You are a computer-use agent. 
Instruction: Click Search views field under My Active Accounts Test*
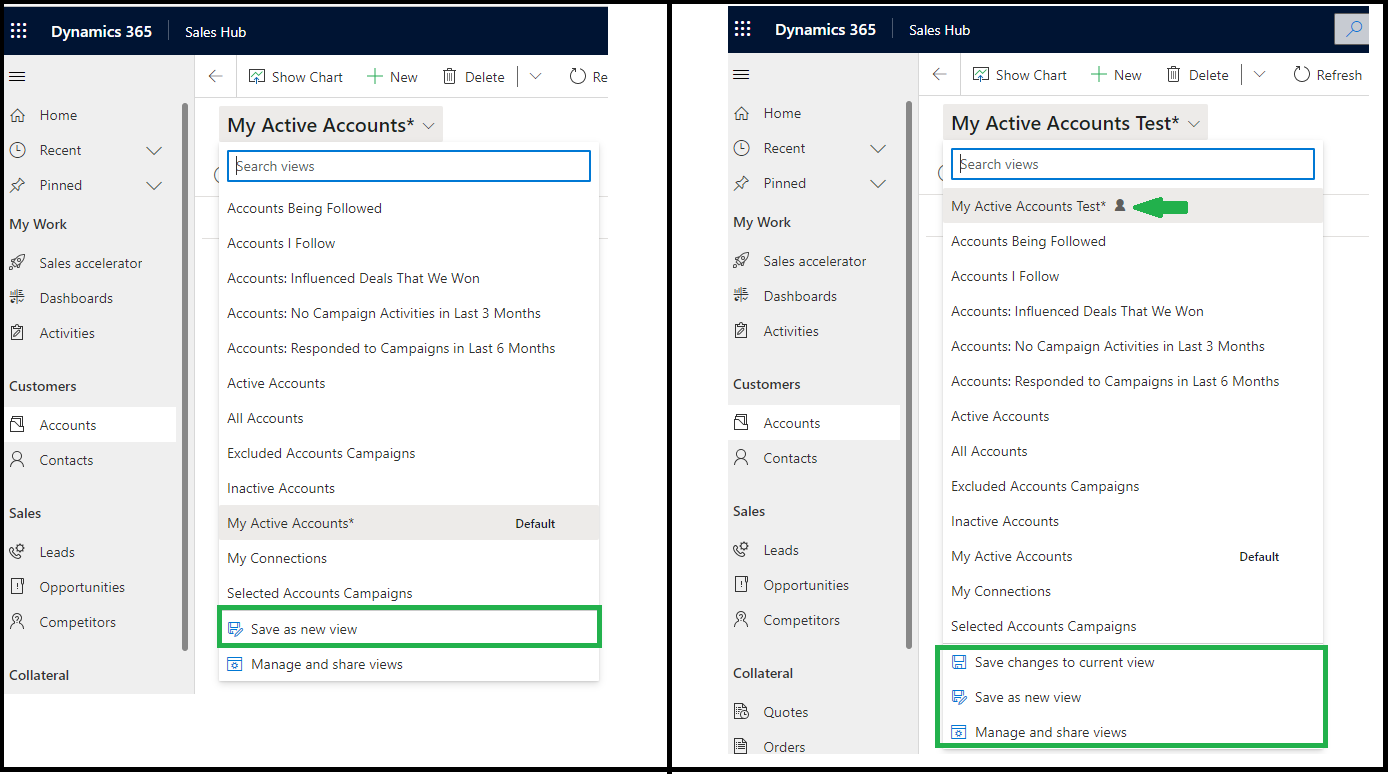coord(1132,164)
